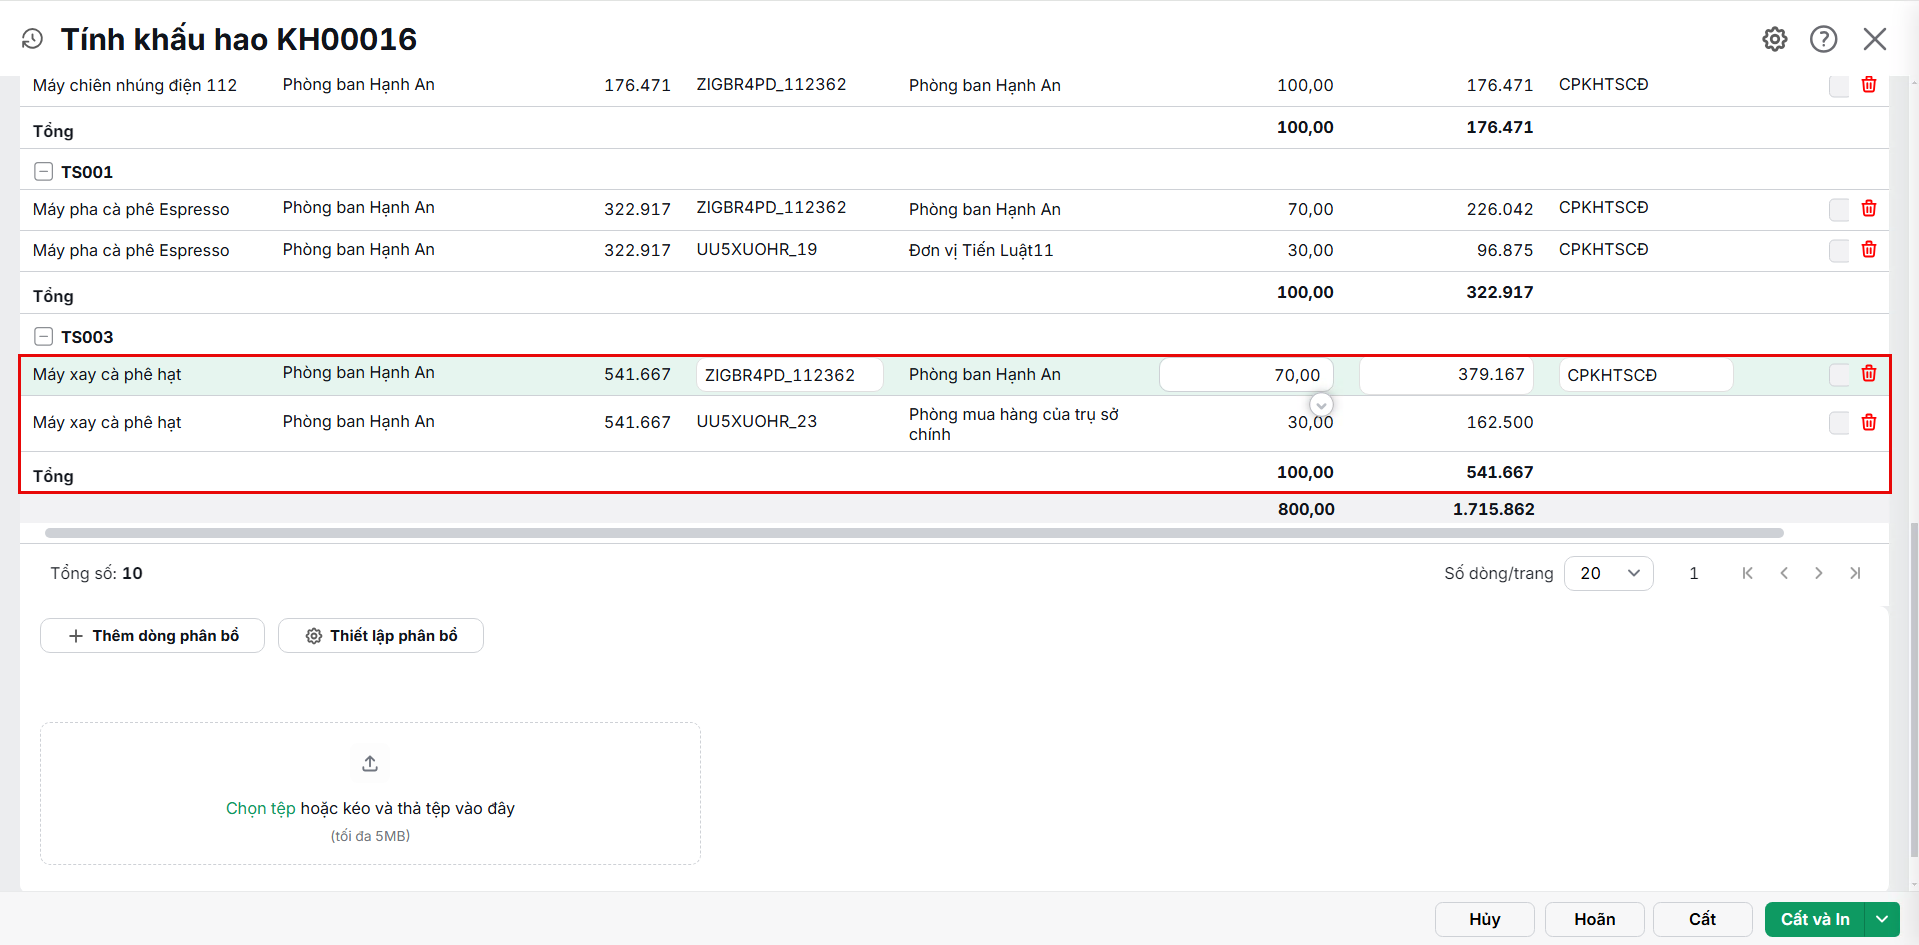
Task: Open the Cất và In dropdown arrow
Action: [1882, 919]
